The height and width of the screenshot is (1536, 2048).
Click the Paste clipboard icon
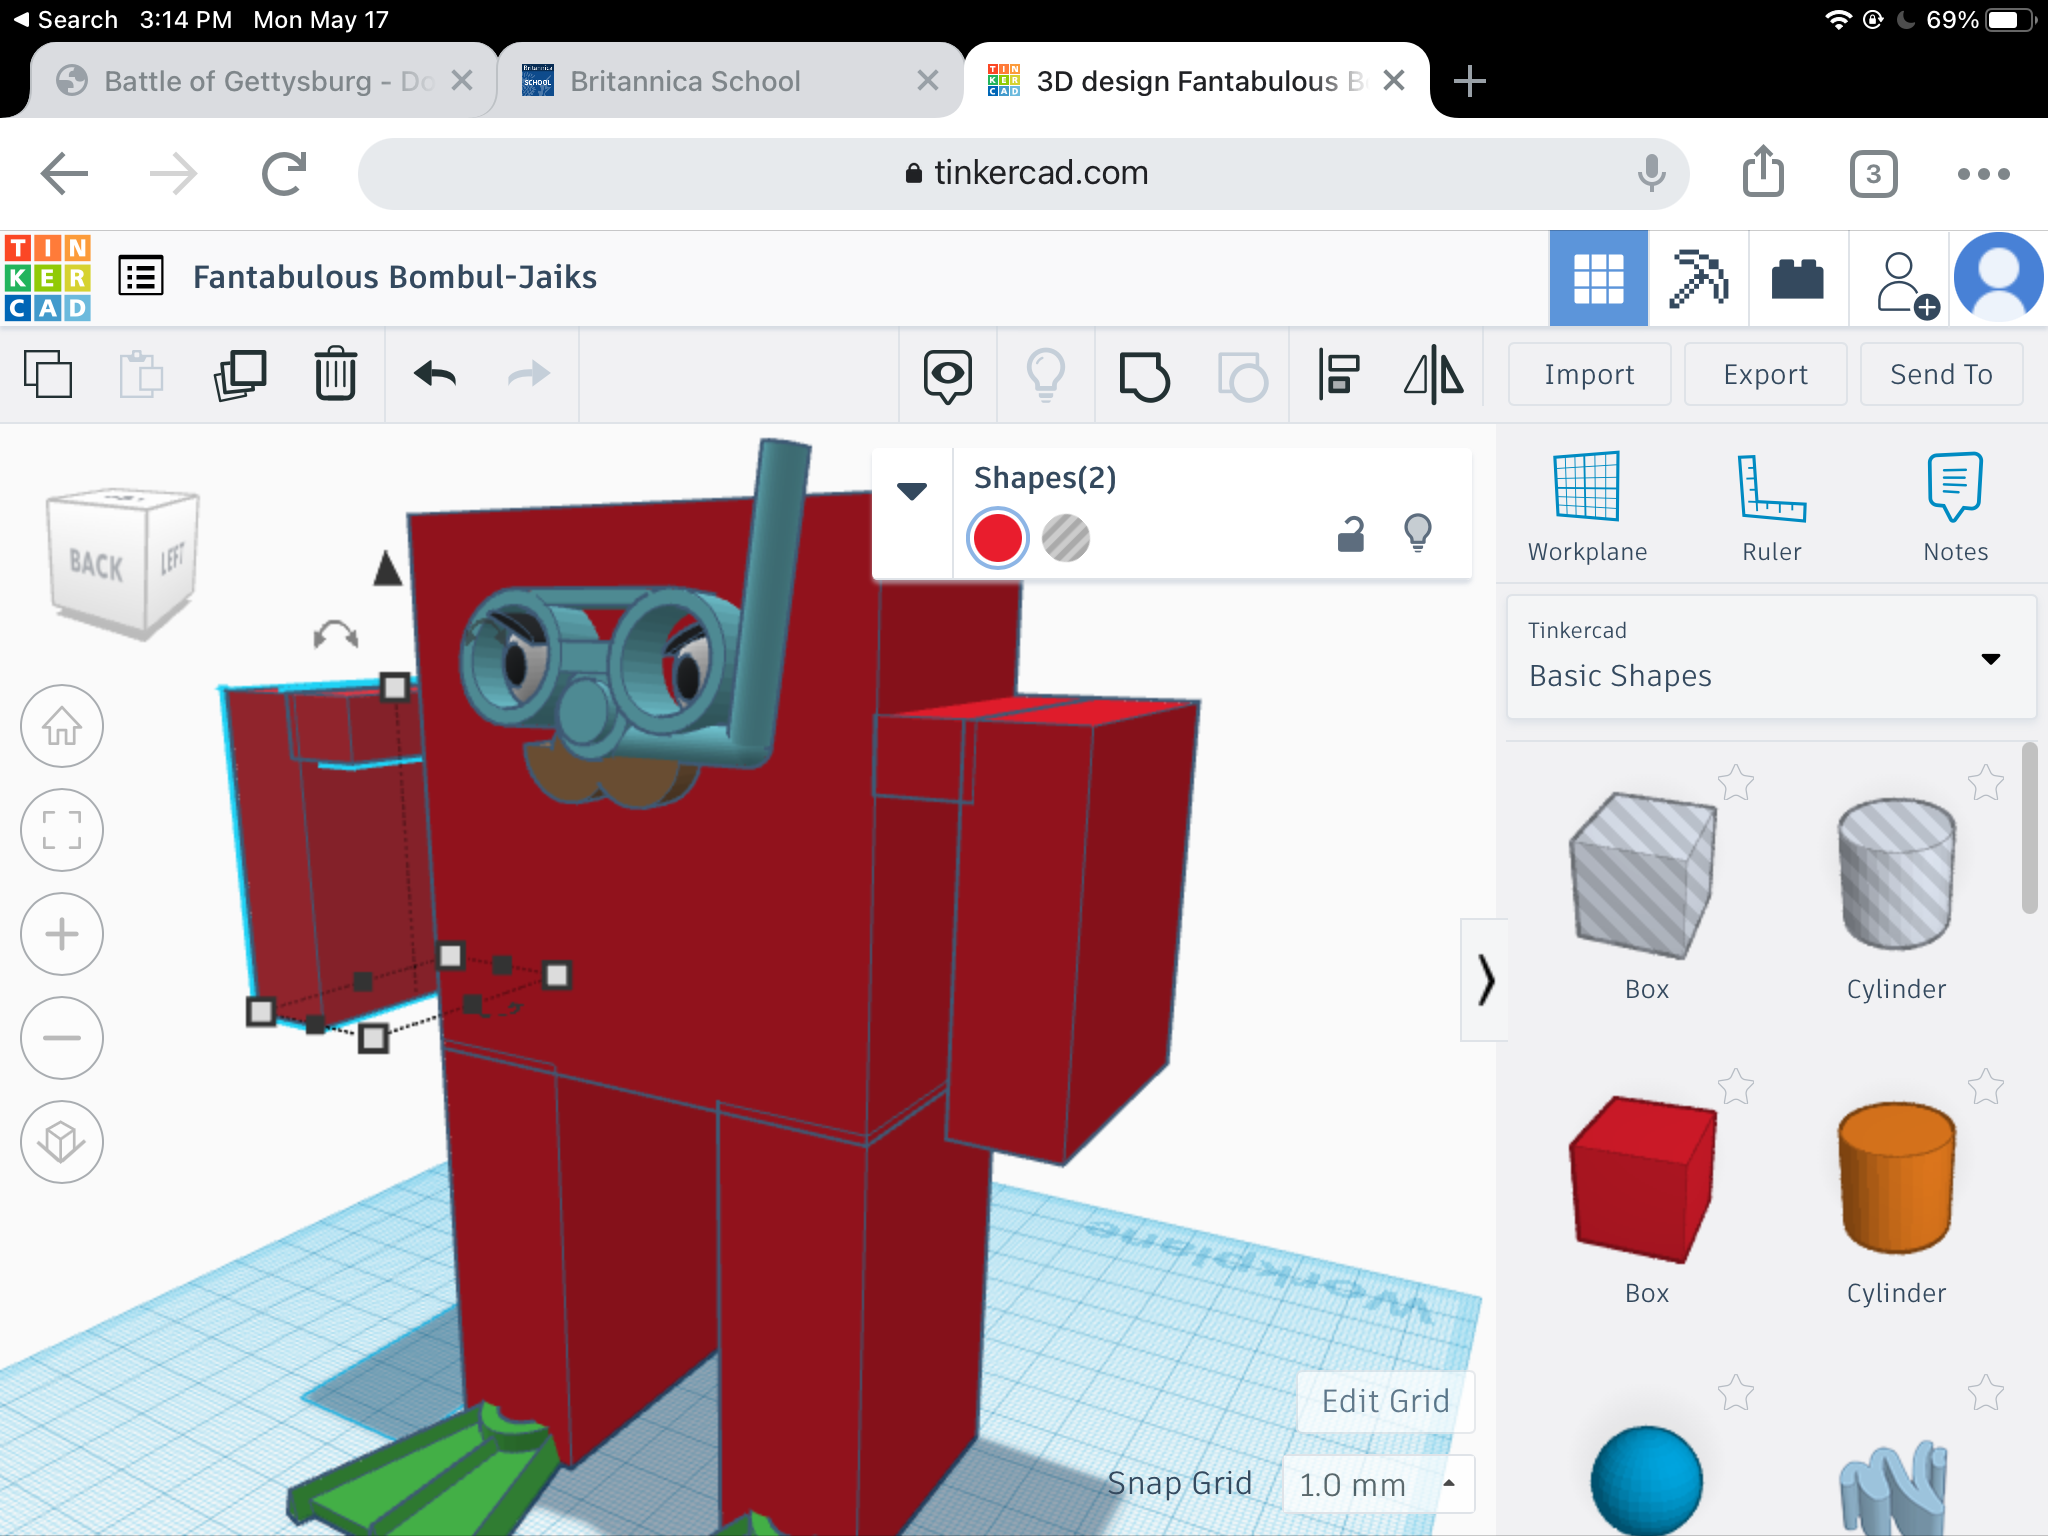pyautogui.click(x=141, y=375)
